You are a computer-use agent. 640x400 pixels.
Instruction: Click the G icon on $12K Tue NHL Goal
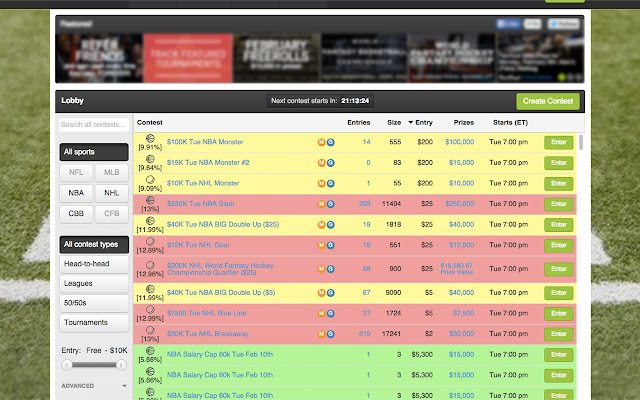pyautogui.click(x=331, y=245)
